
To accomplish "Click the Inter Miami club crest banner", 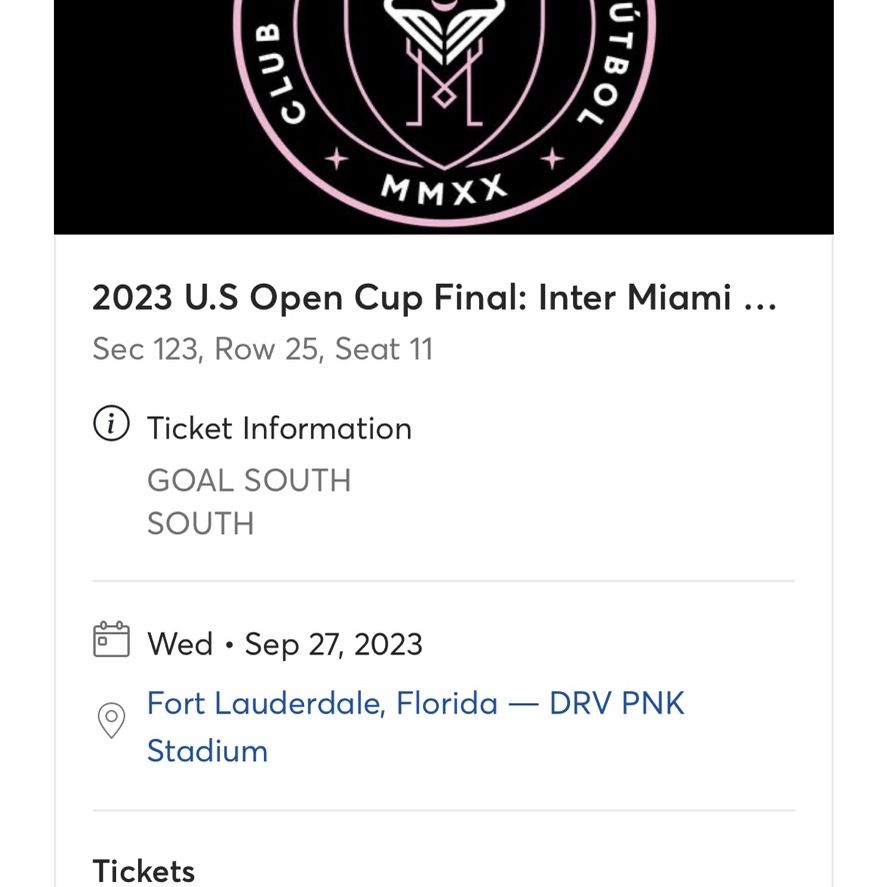I will [444, 117].
